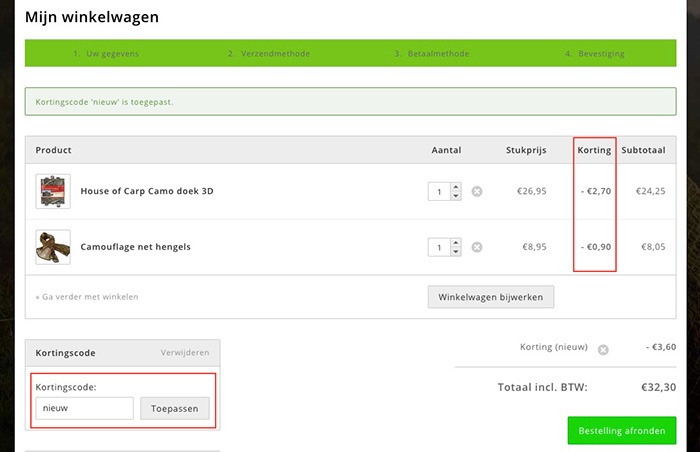
Task: Go to step 1 Uw gegevens
Action: (x=96, y=53)
